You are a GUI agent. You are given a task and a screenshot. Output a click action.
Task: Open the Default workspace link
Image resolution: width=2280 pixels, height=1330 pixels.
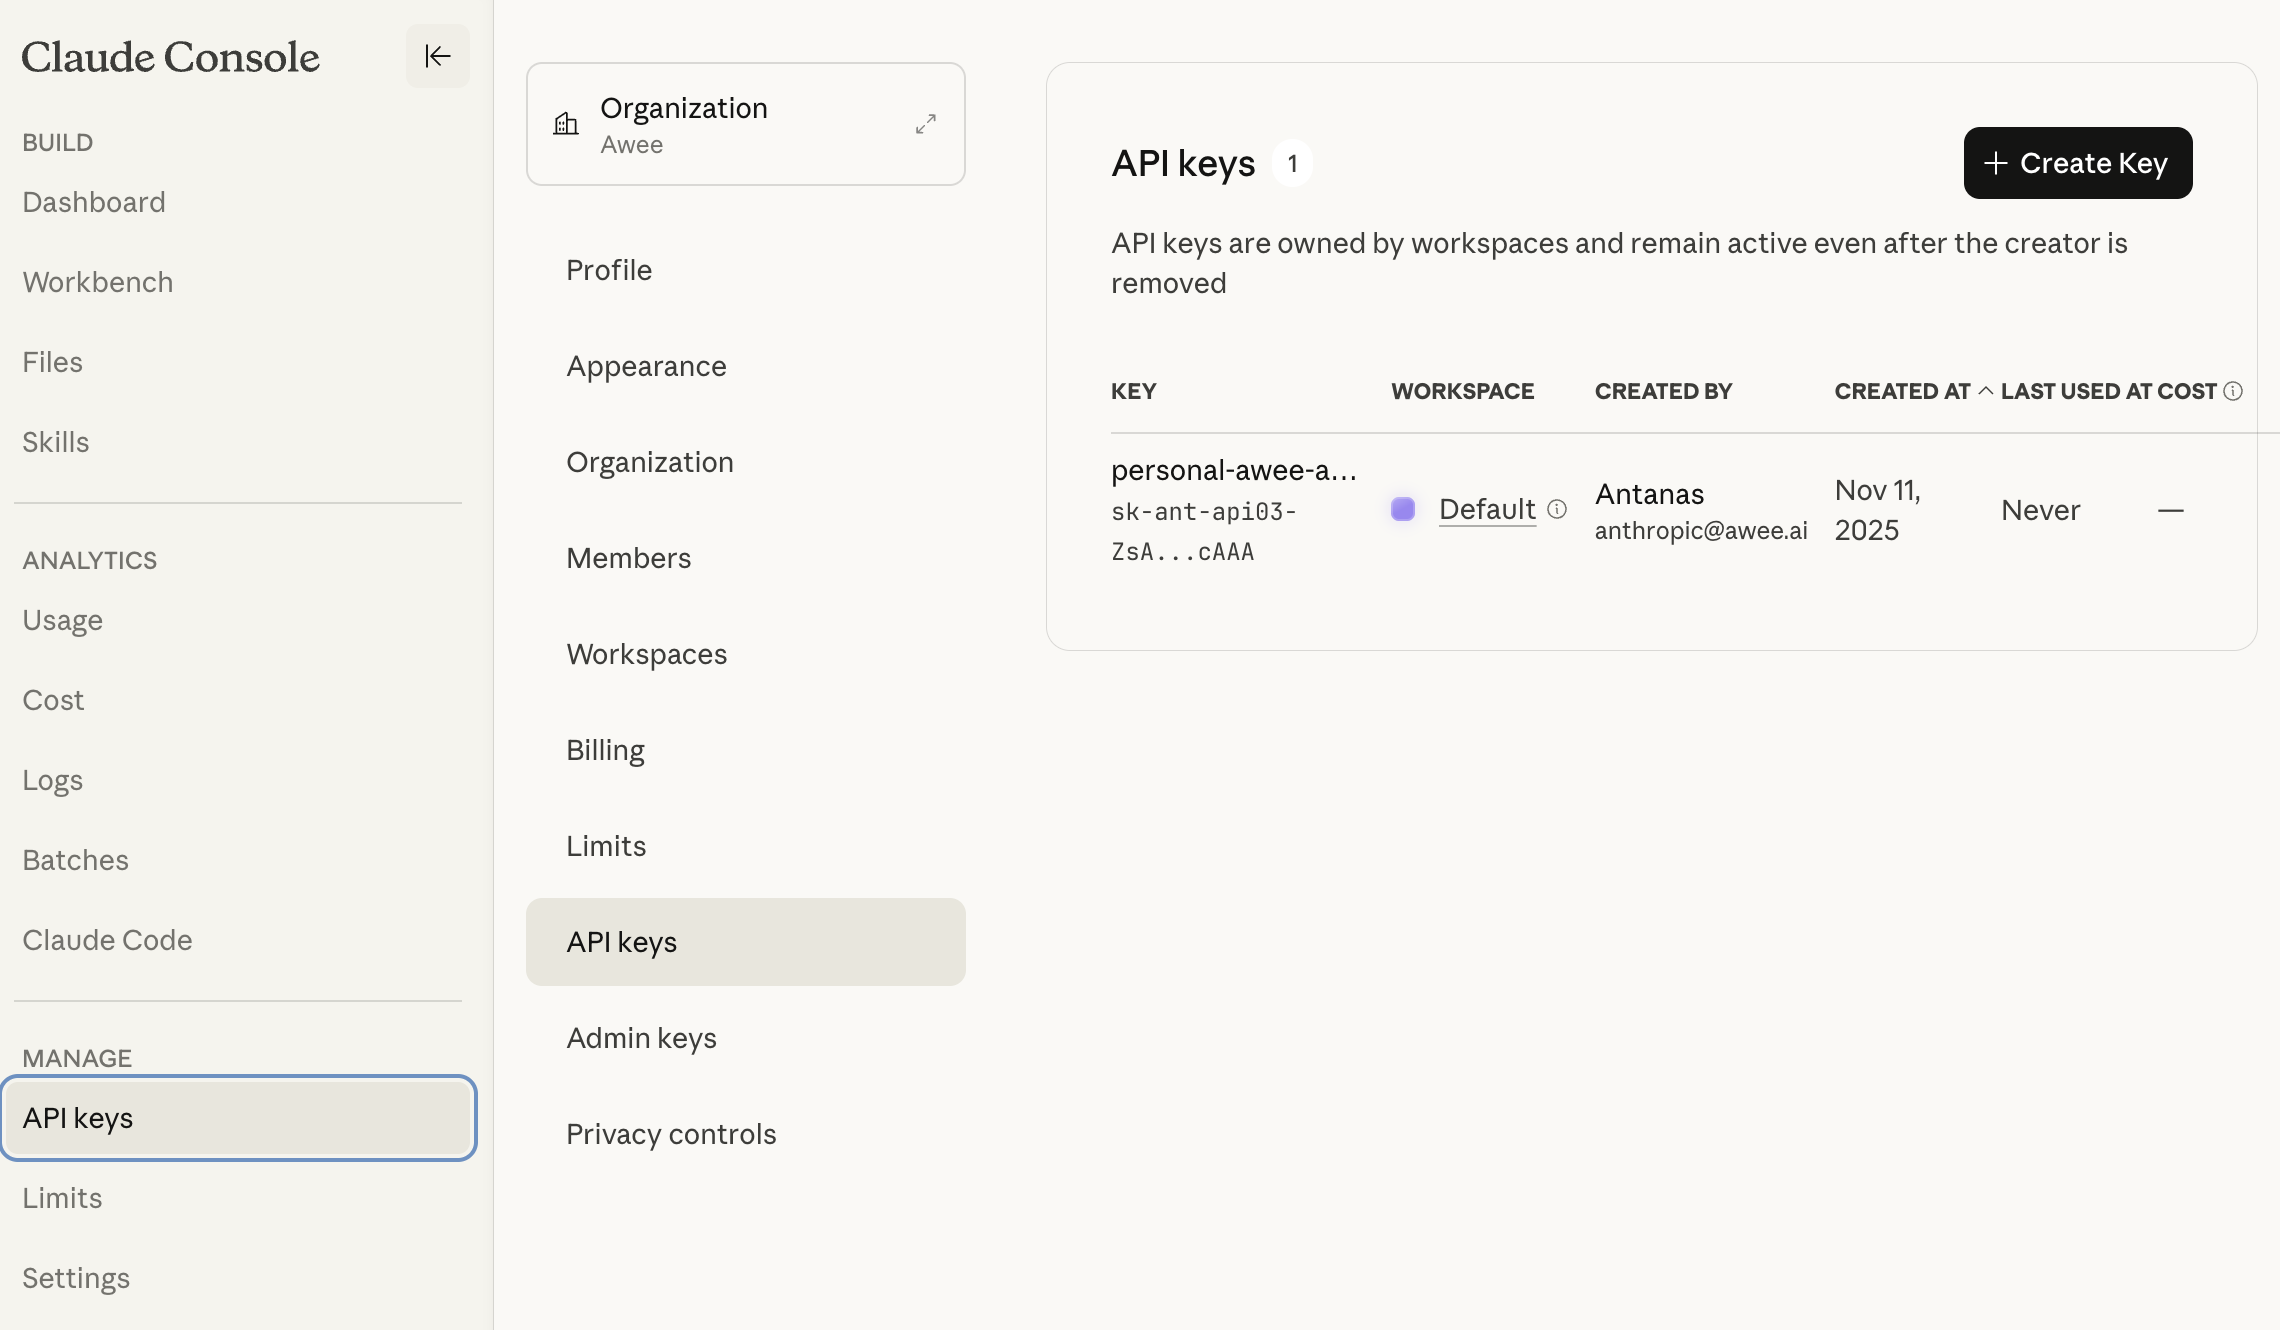tap(1486, 509)
